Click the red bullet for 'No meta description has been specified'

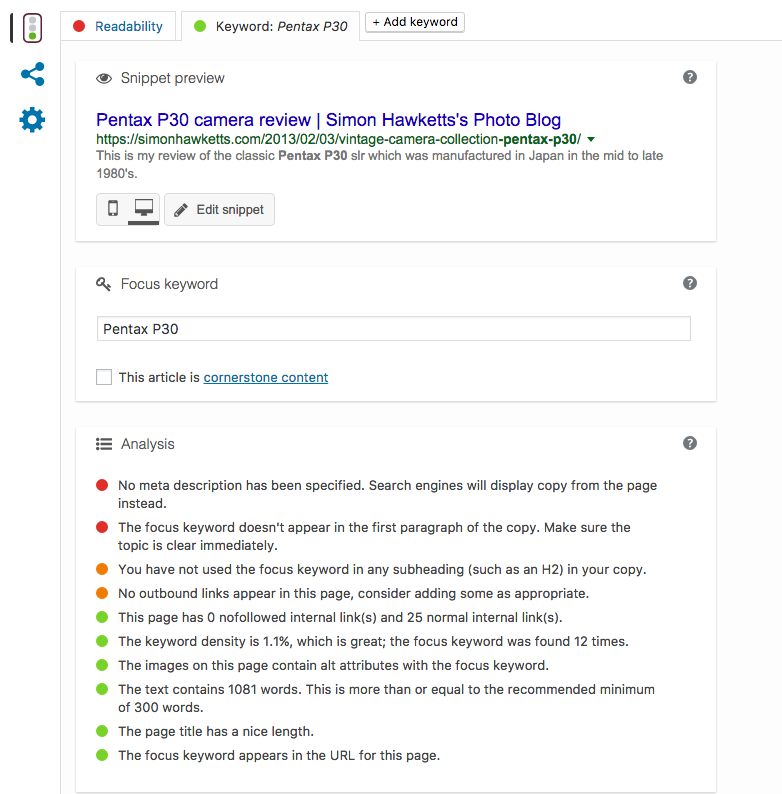102,485
